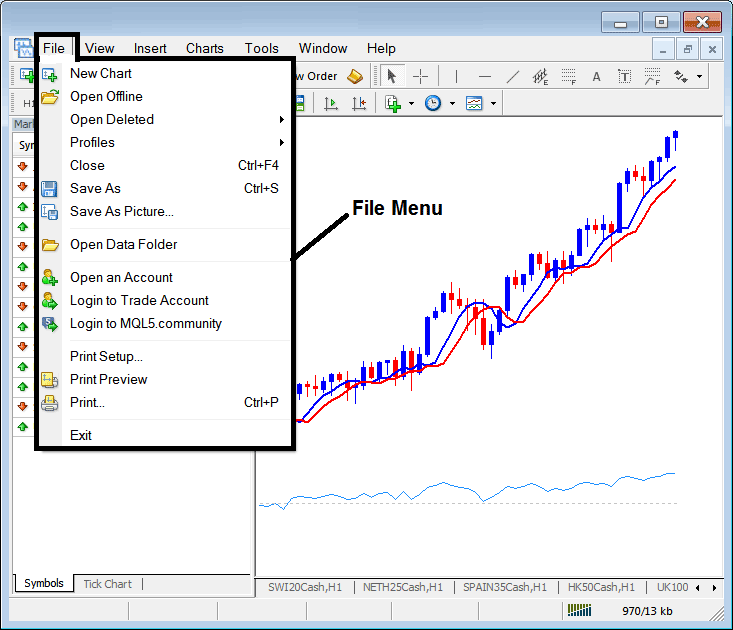The image size is (733, 630).
Task: Click the Templates icon
Action: [x=474, y=103]
